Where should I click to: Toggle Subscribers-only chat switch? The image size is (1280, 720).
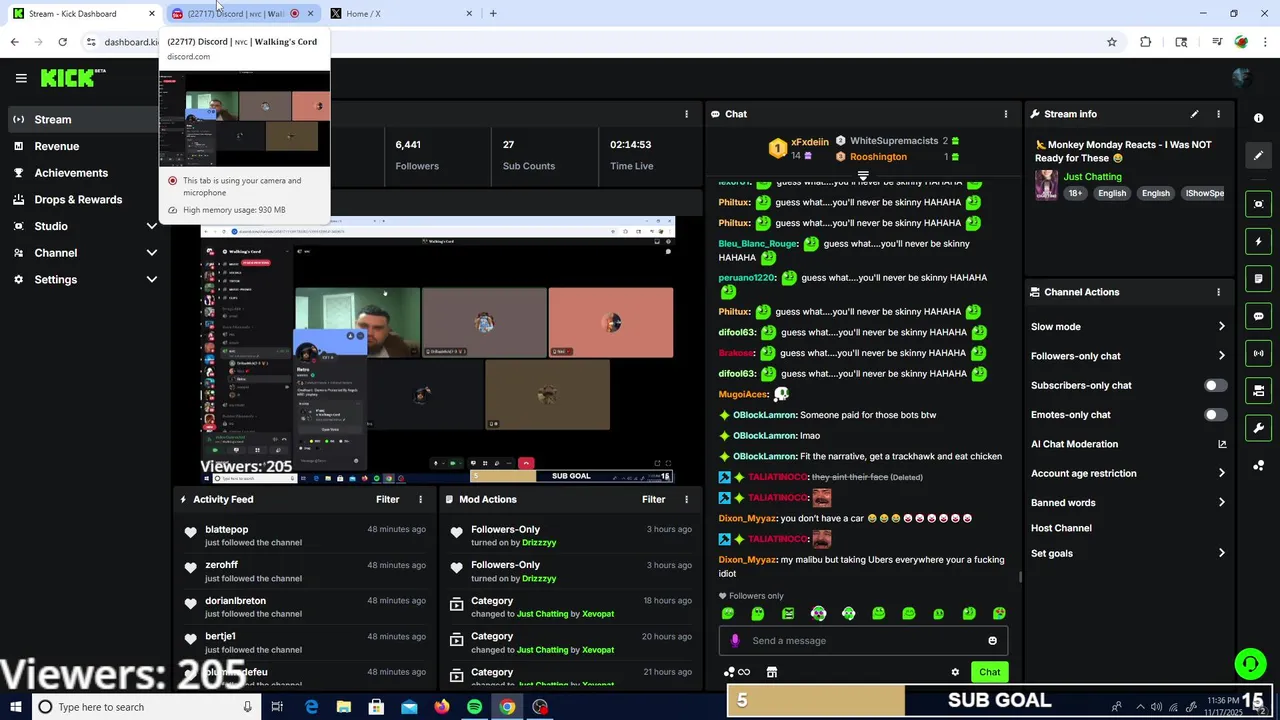click(x=1215, y=385)
